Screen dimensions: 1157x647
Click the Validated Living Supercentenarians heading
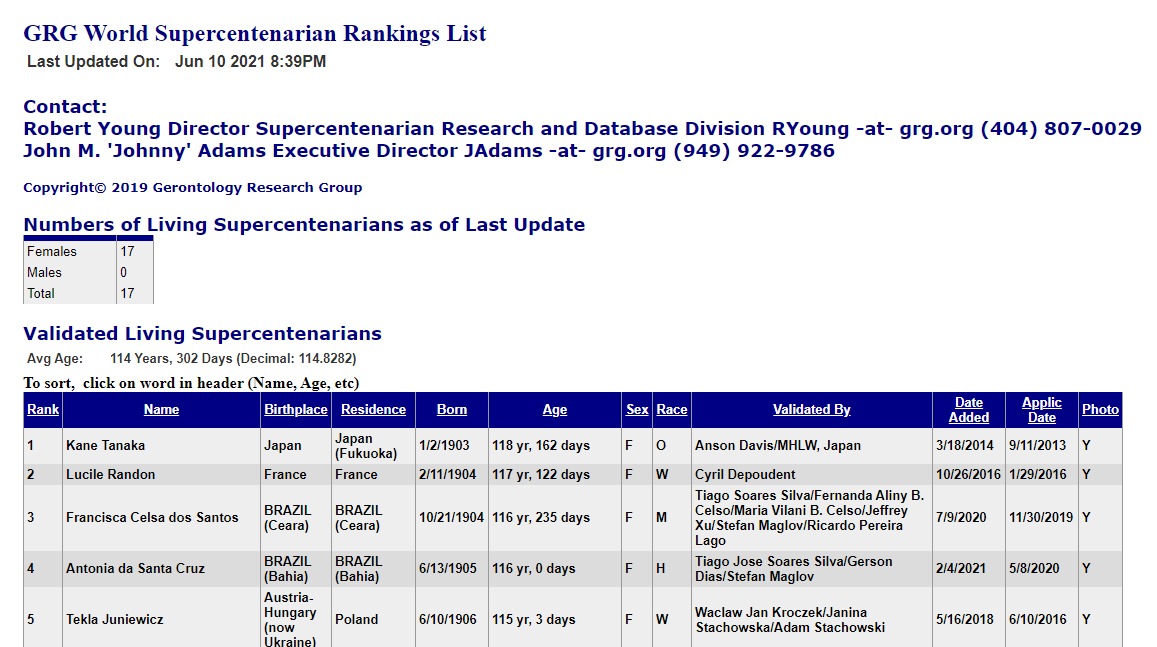click(x=202, y=334)
